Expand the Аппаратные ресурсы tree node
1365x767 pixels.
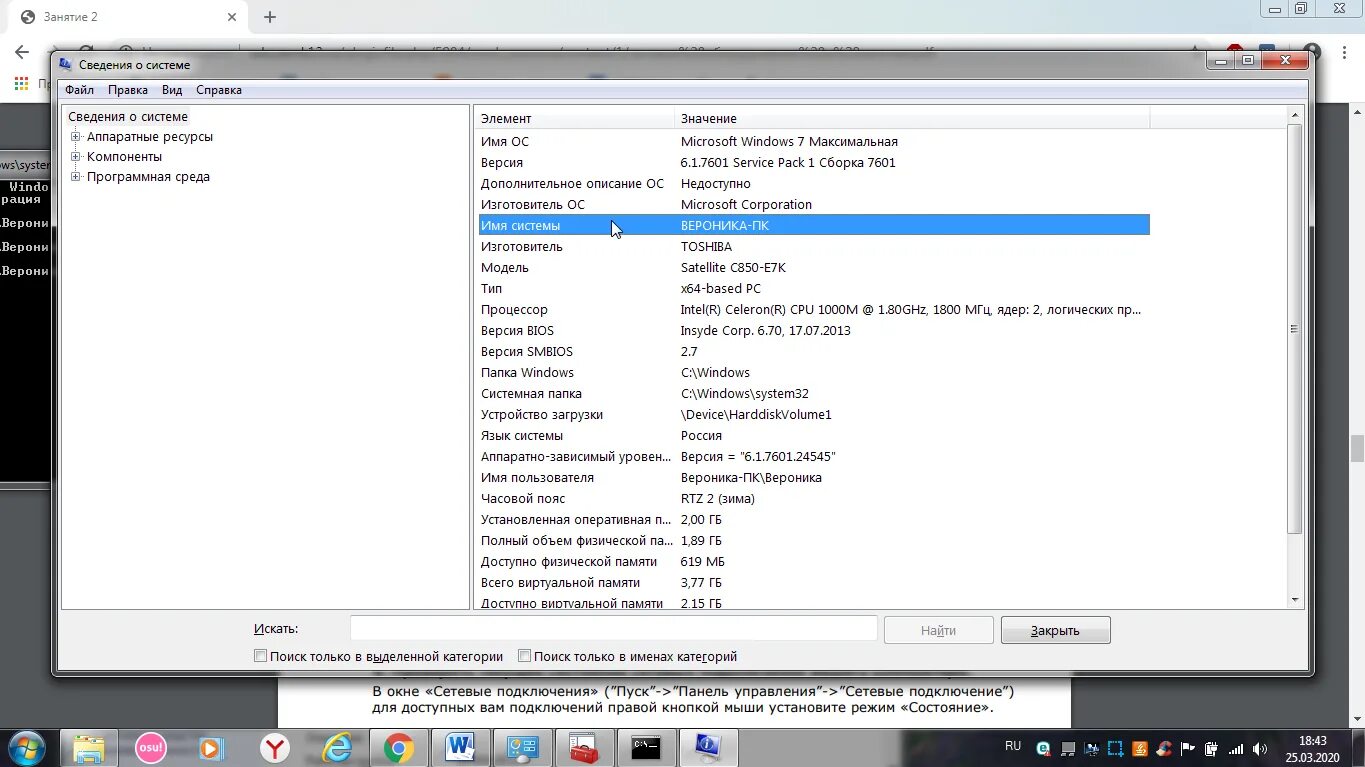[76, 137]
